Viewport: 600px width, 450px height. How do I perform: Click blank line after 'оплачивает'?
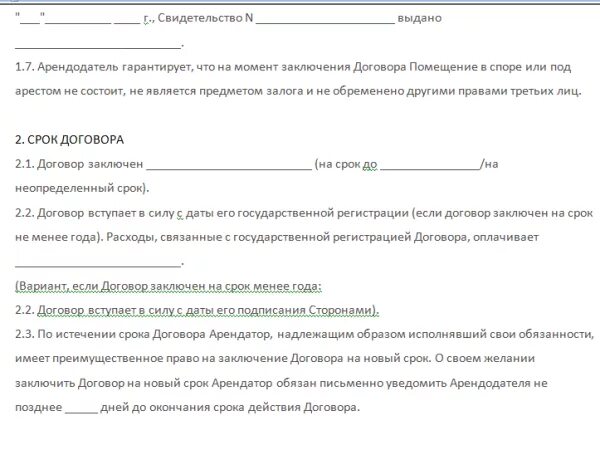coord(98,265)
